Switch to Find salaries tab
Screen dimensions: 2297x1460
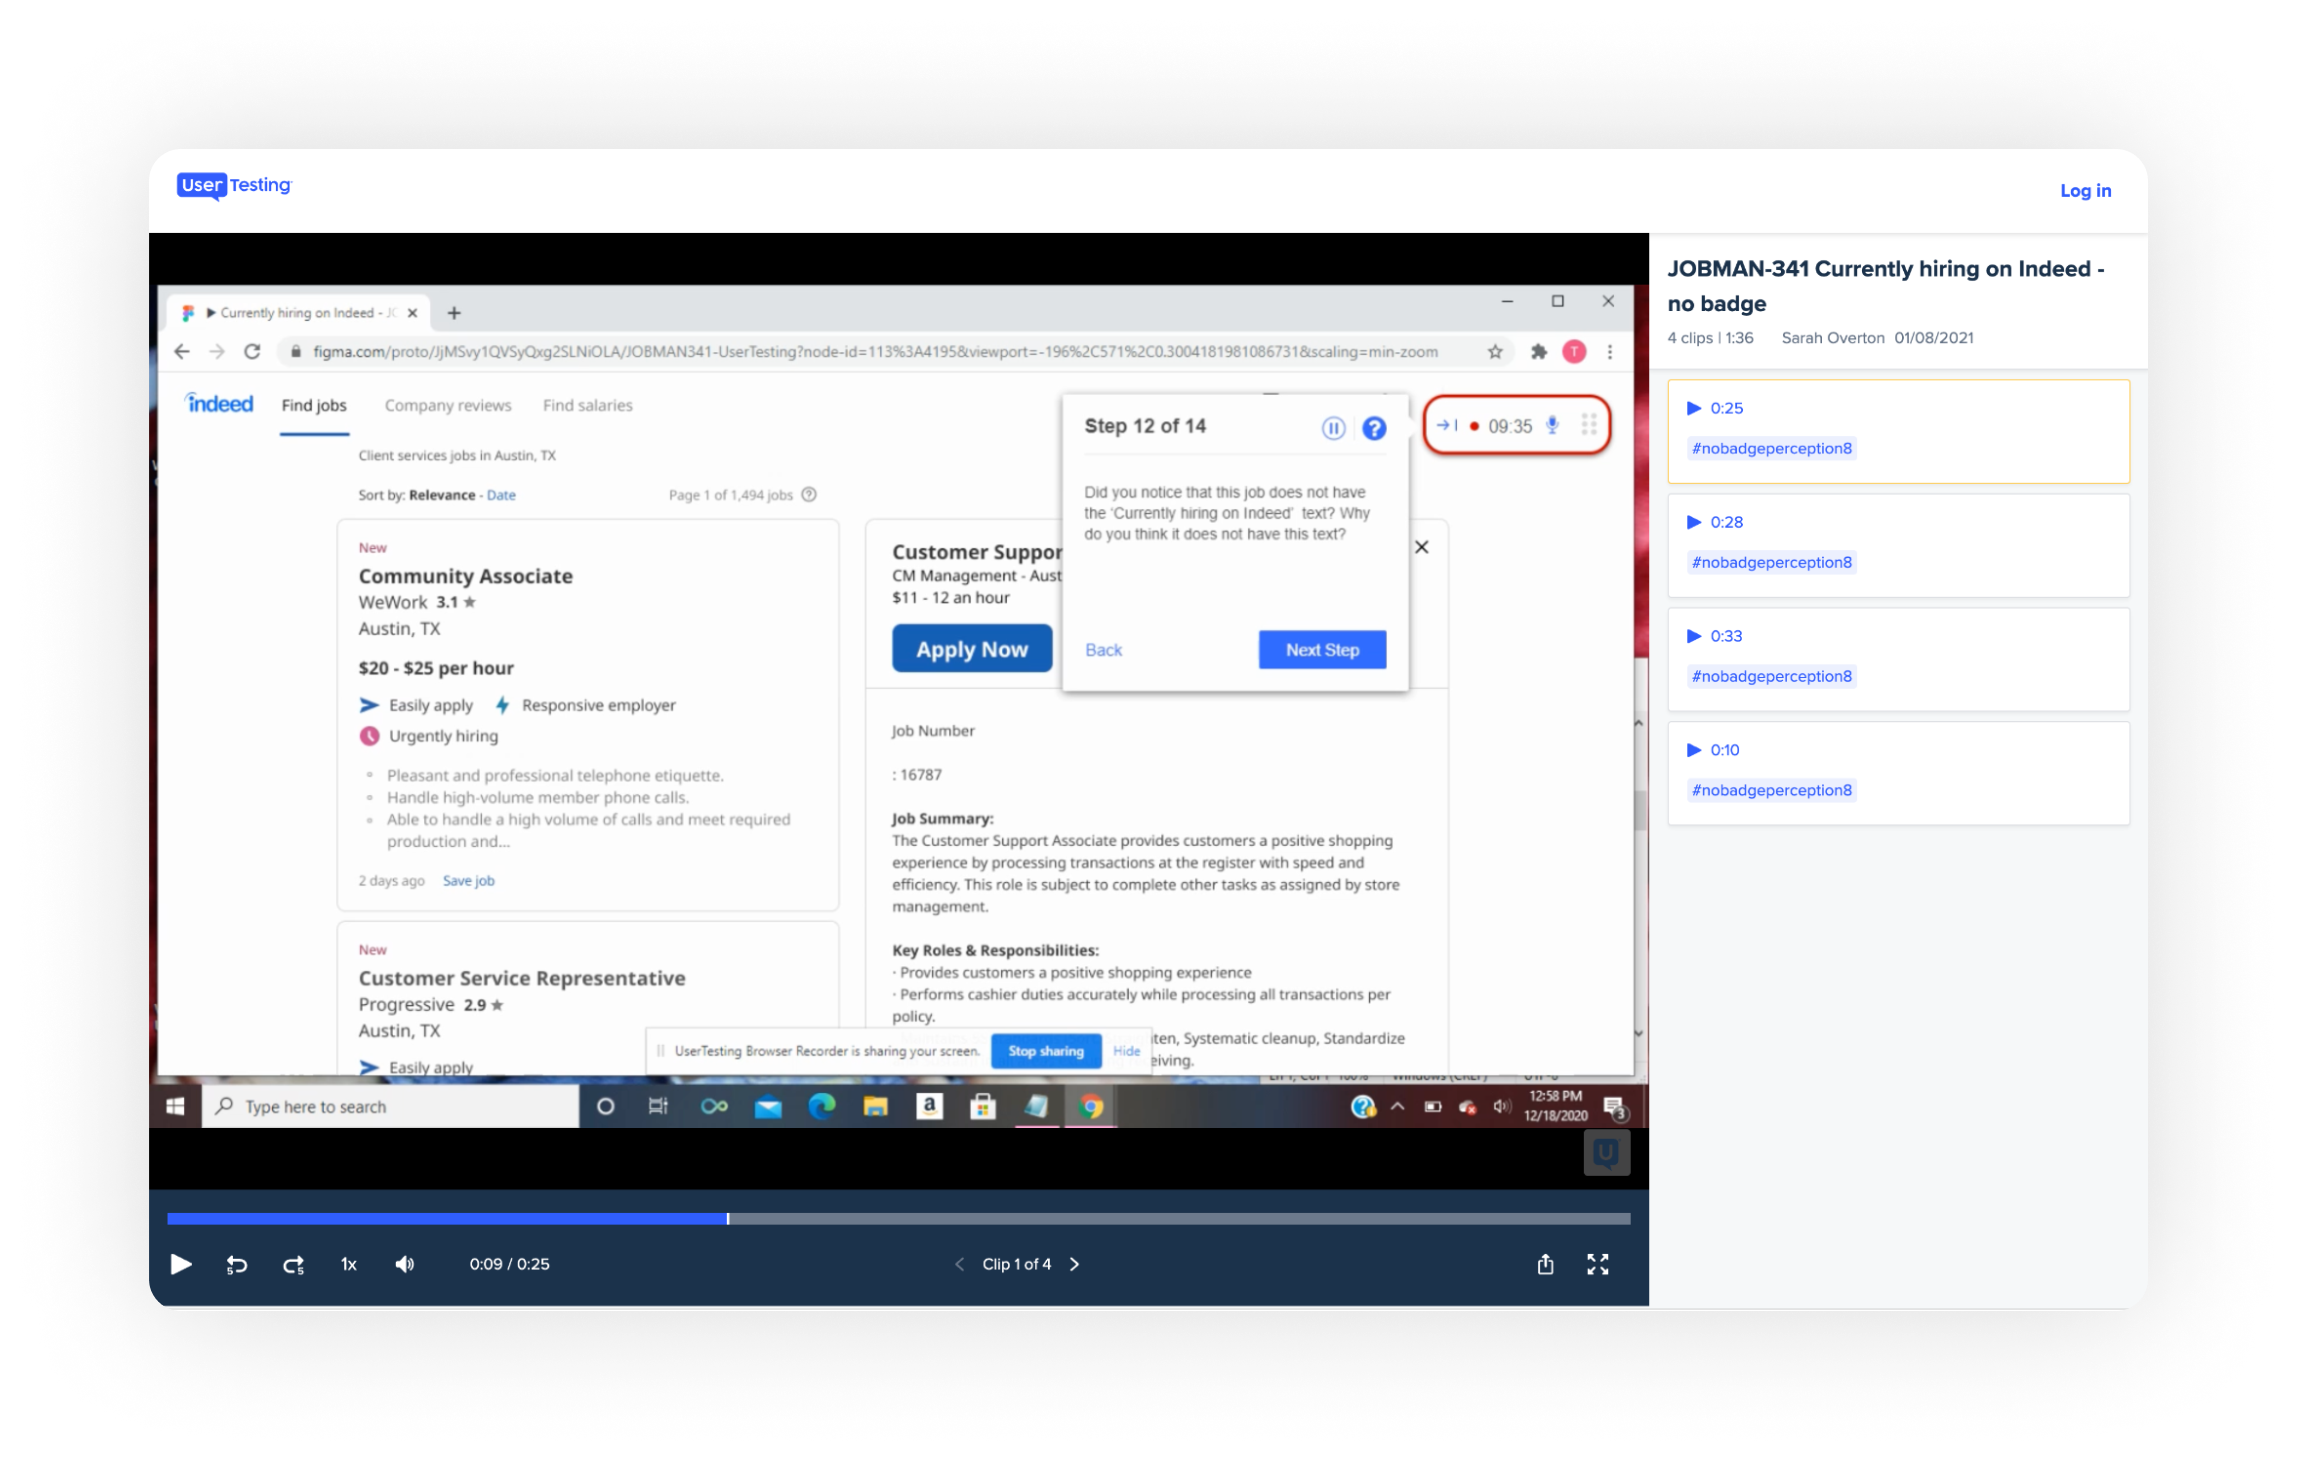point(588,406)
